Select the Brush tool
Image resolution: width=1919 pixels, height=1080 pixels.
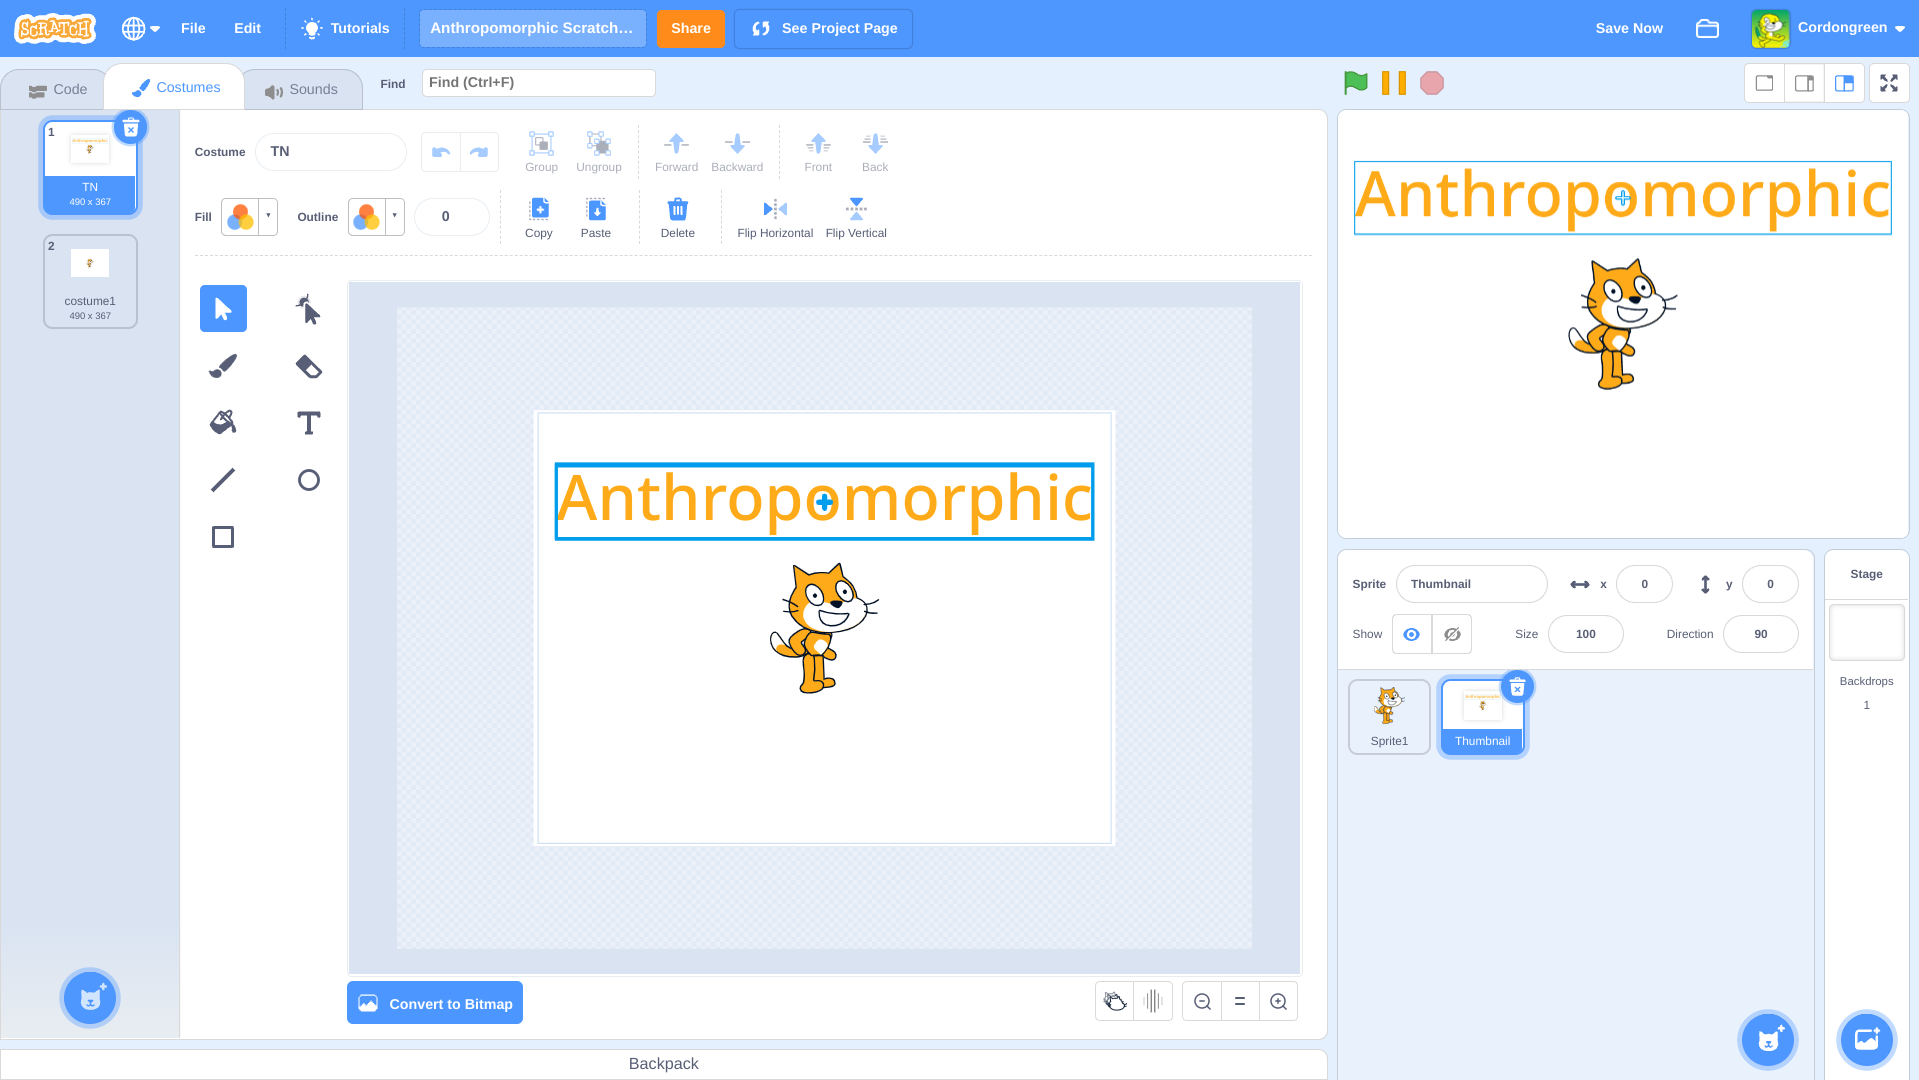point(222,365)
